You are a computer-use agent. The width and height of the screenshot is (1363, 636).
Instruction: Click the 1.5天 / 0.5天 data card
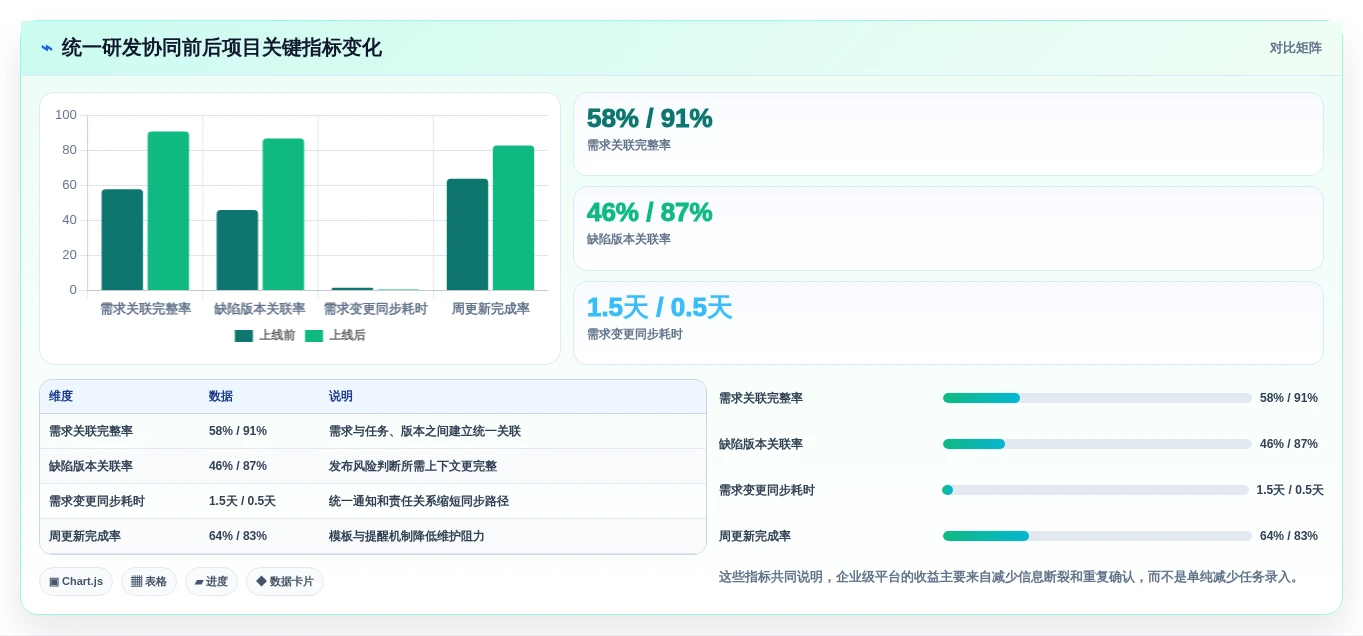point(948,323)
